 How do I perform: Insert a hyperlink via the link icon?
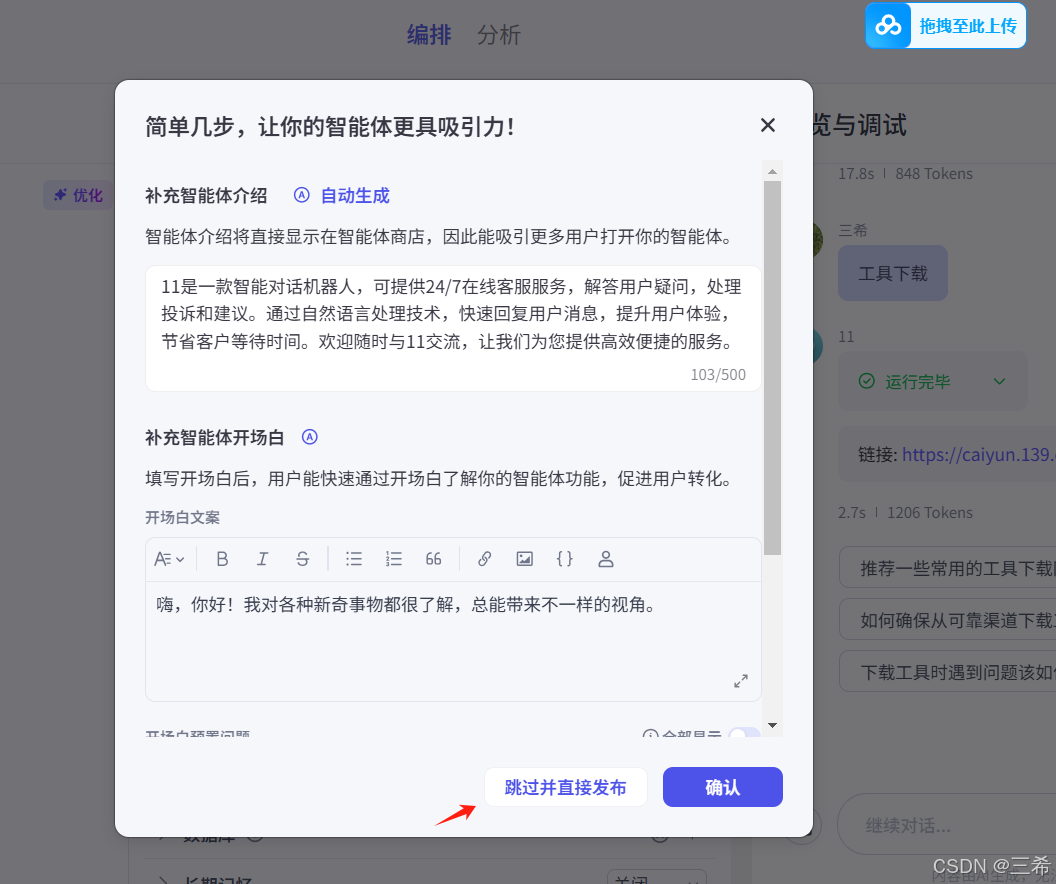click(484, 559)
